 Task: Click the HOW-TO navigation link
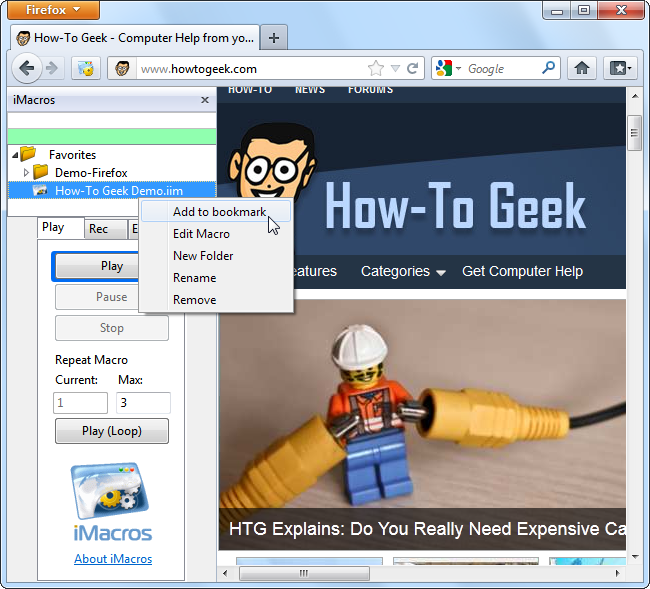click(250, 90)
